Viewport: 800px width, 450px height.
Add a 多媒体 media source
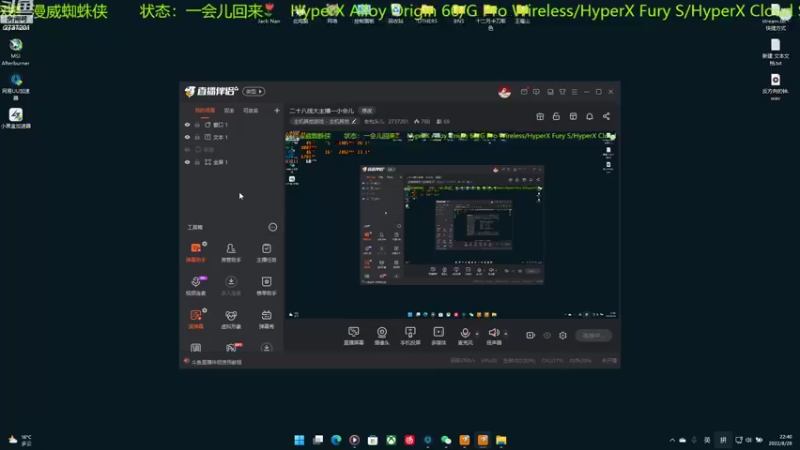tap(438, 336)
